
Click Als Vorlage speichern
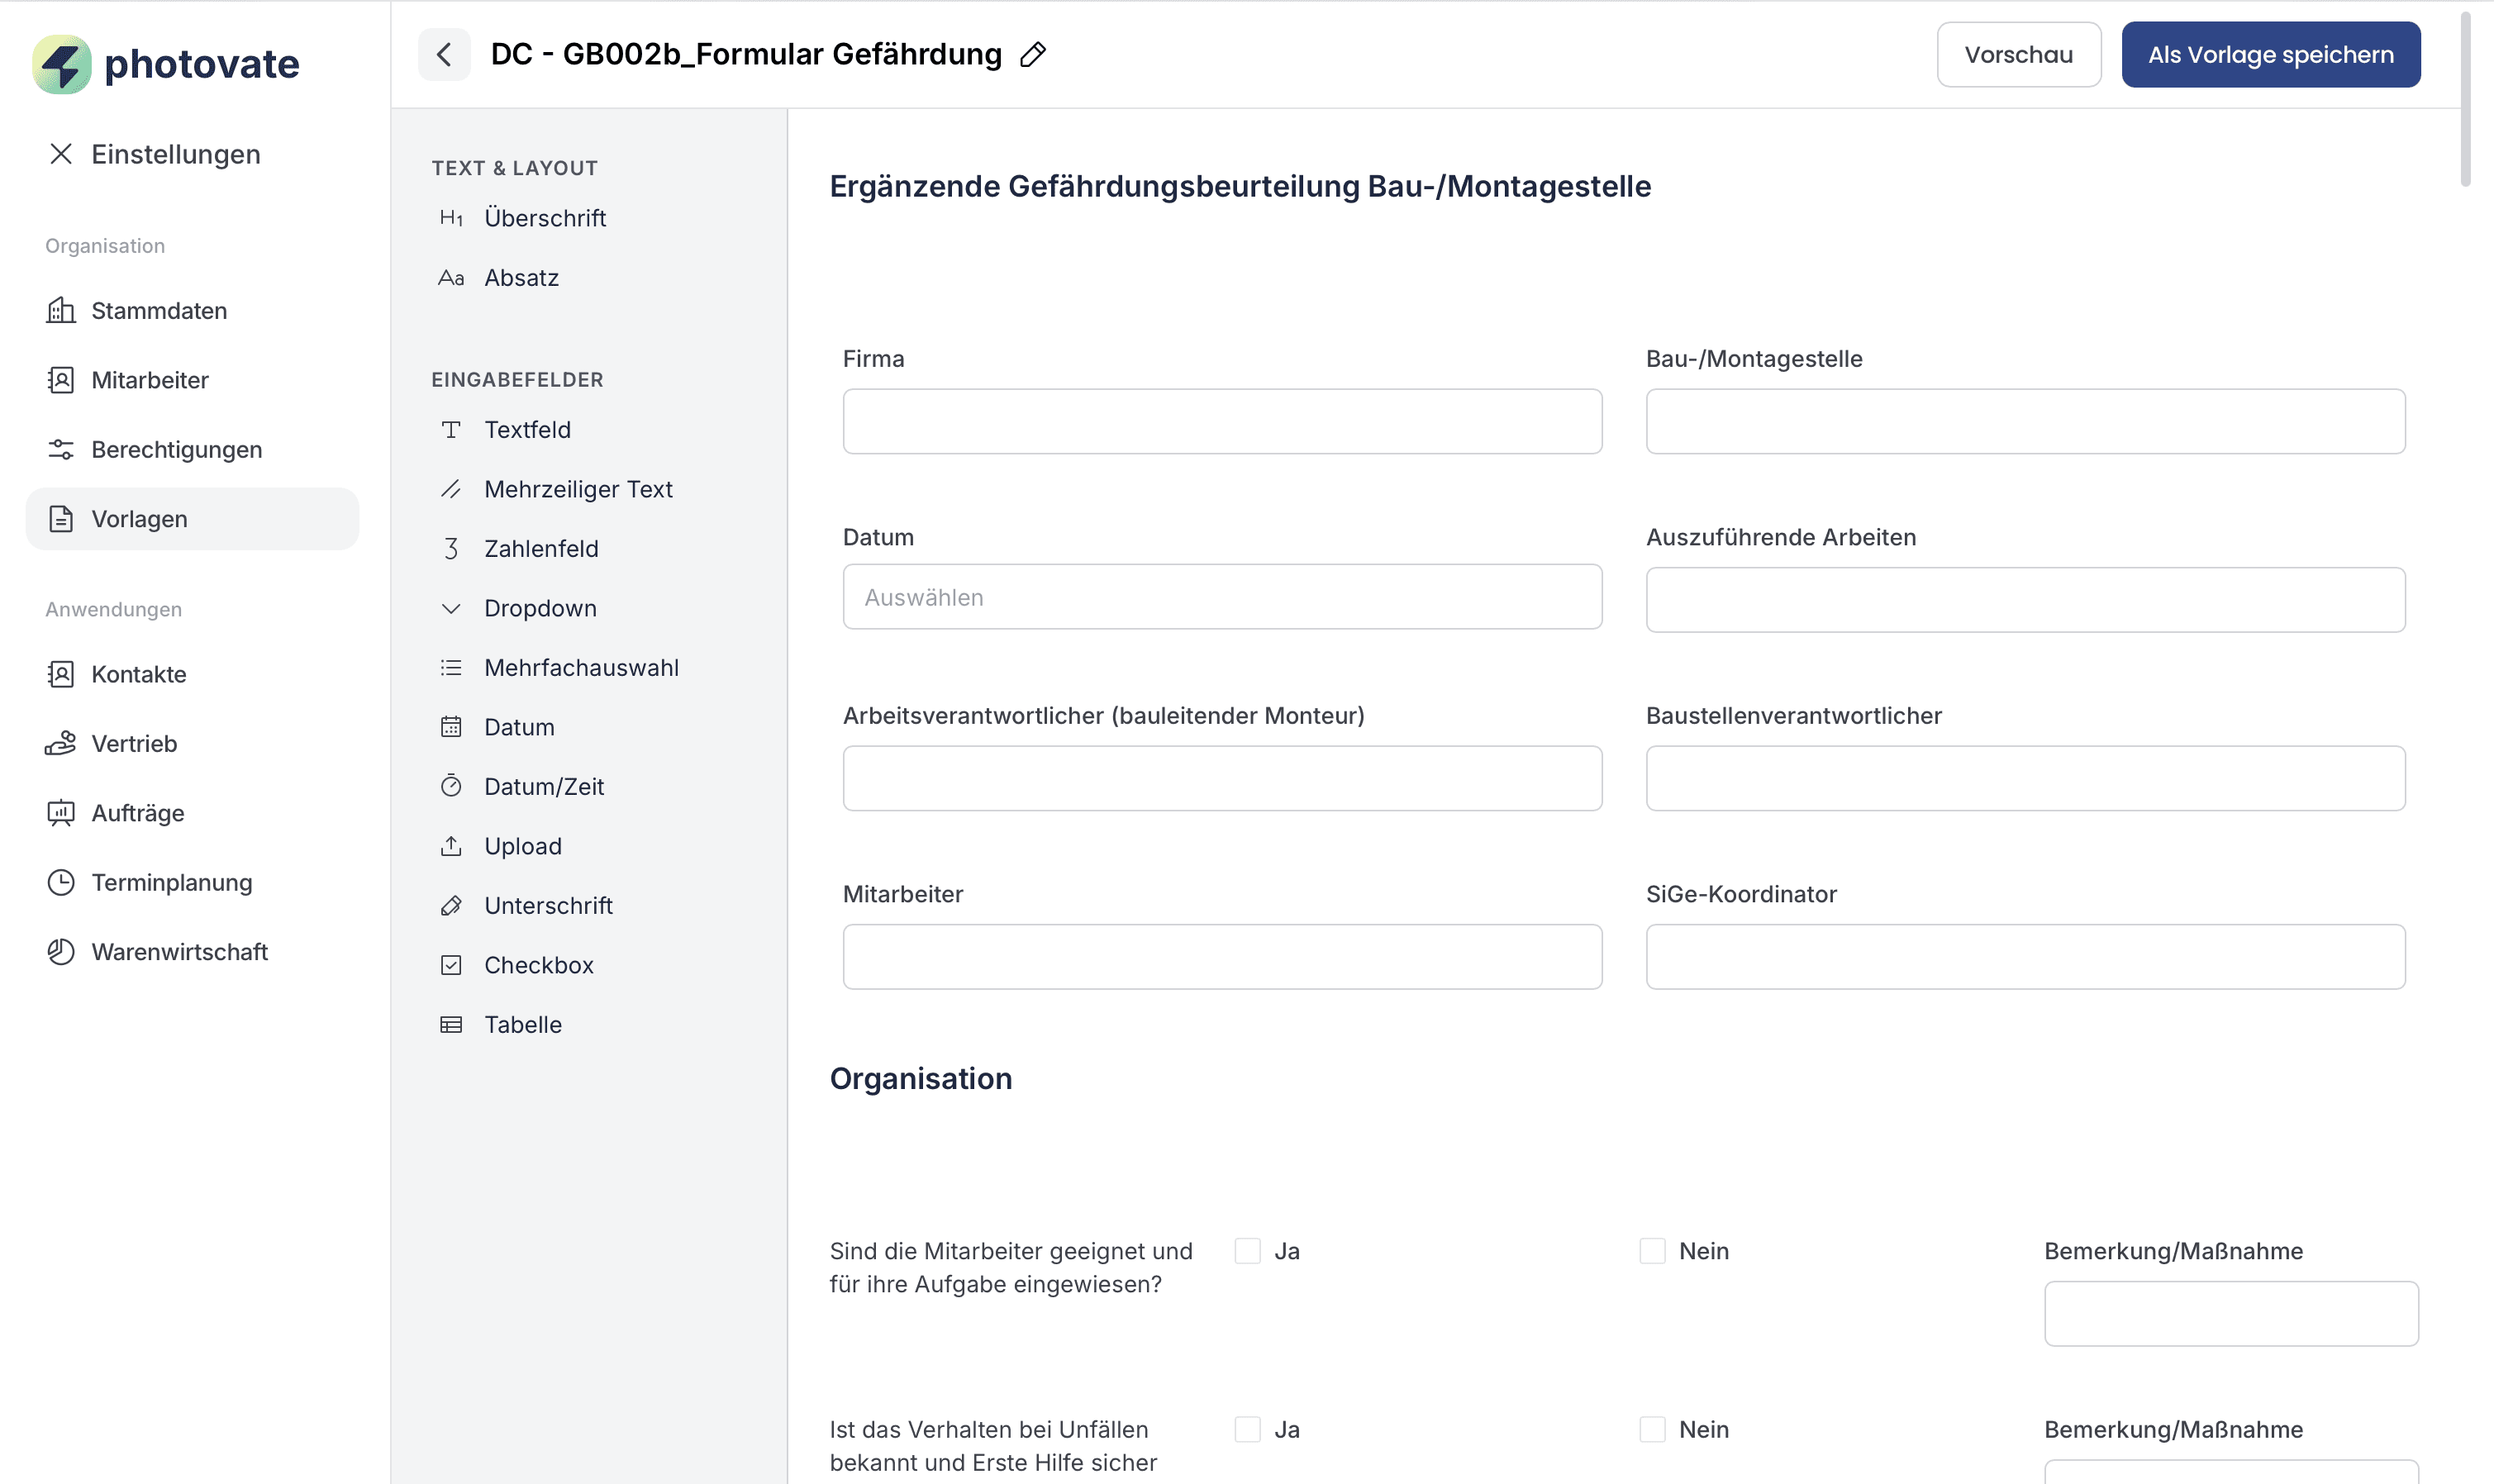[2269, 55]
